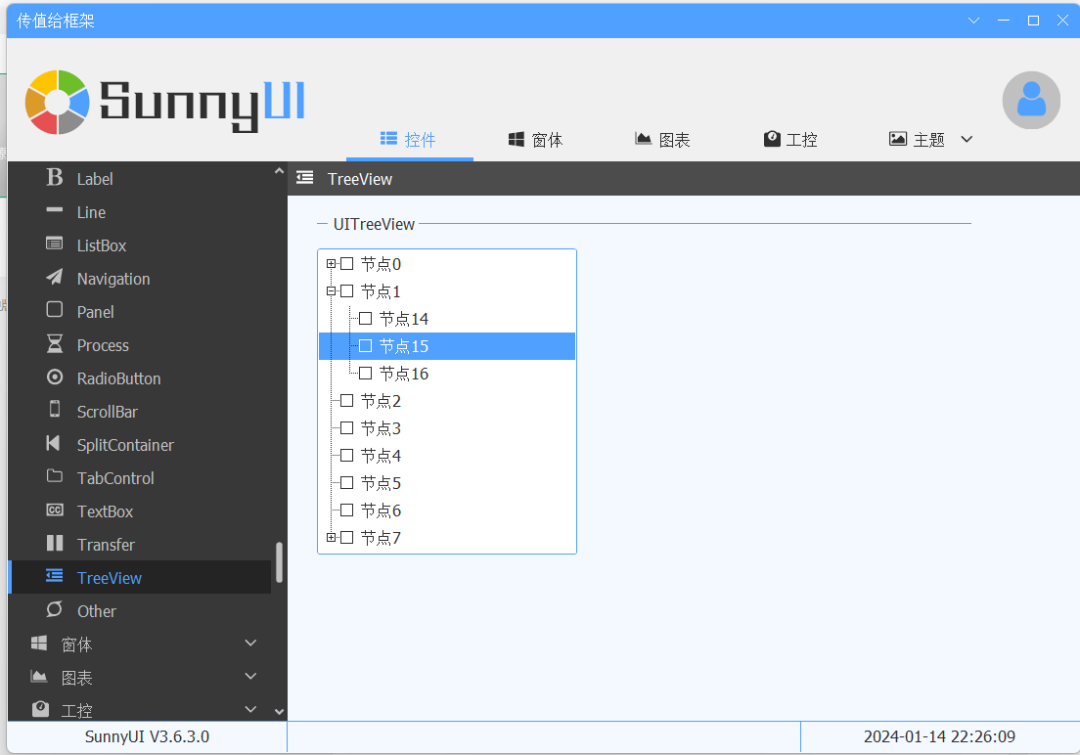Image resolution: width=1080 pixels, height=755 pixels.
Task: Click the Process hourglass icon
Action: (55, 344)
